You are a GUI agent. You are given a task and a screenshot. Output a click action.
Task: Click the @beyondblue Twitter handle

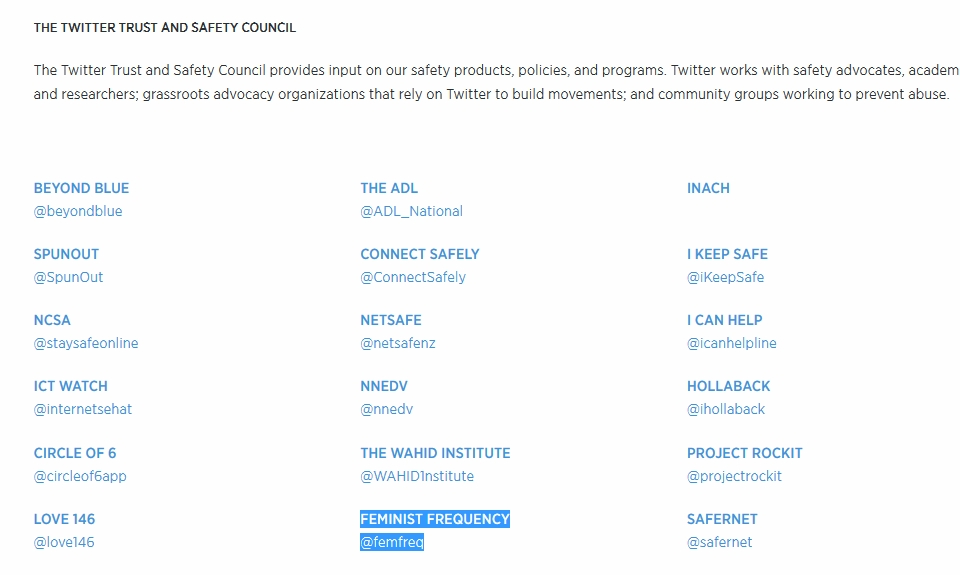click(x=78, y=211)
